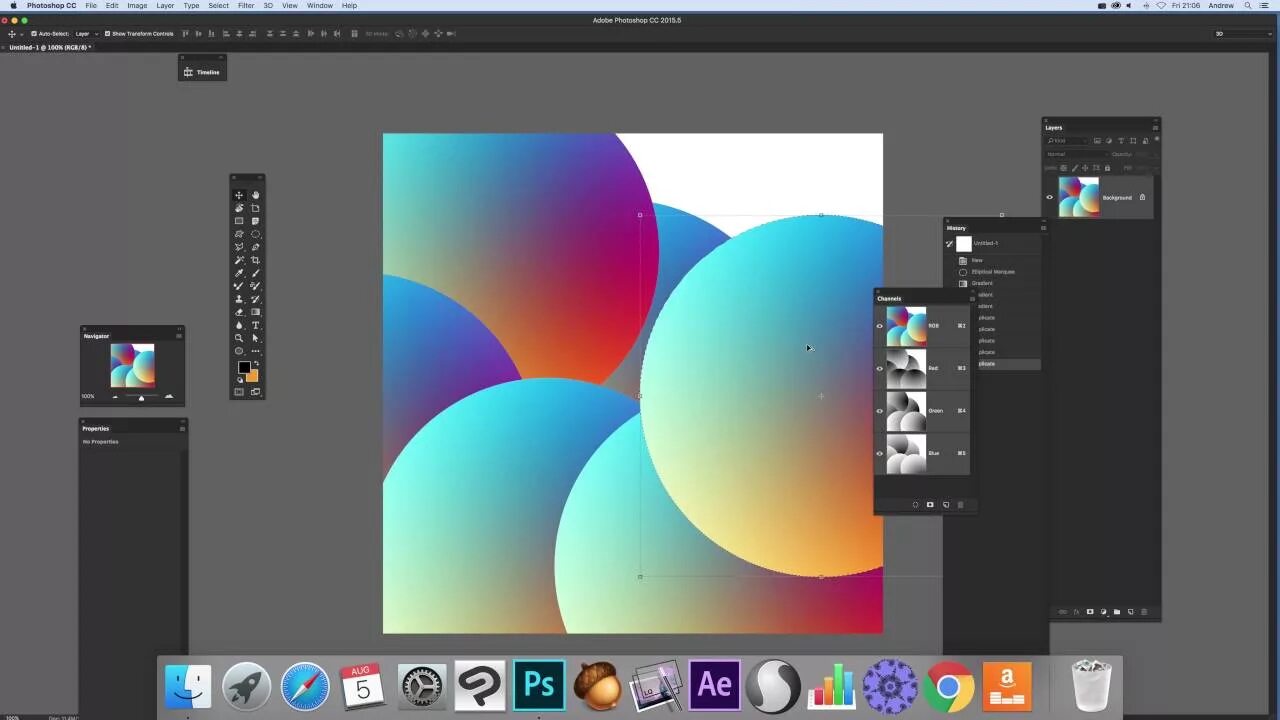The height and width of the screenshot is (720, 1280).
Task: Select the Elliptical Marquee tool in the toolbox
Action: click(255, 233)
